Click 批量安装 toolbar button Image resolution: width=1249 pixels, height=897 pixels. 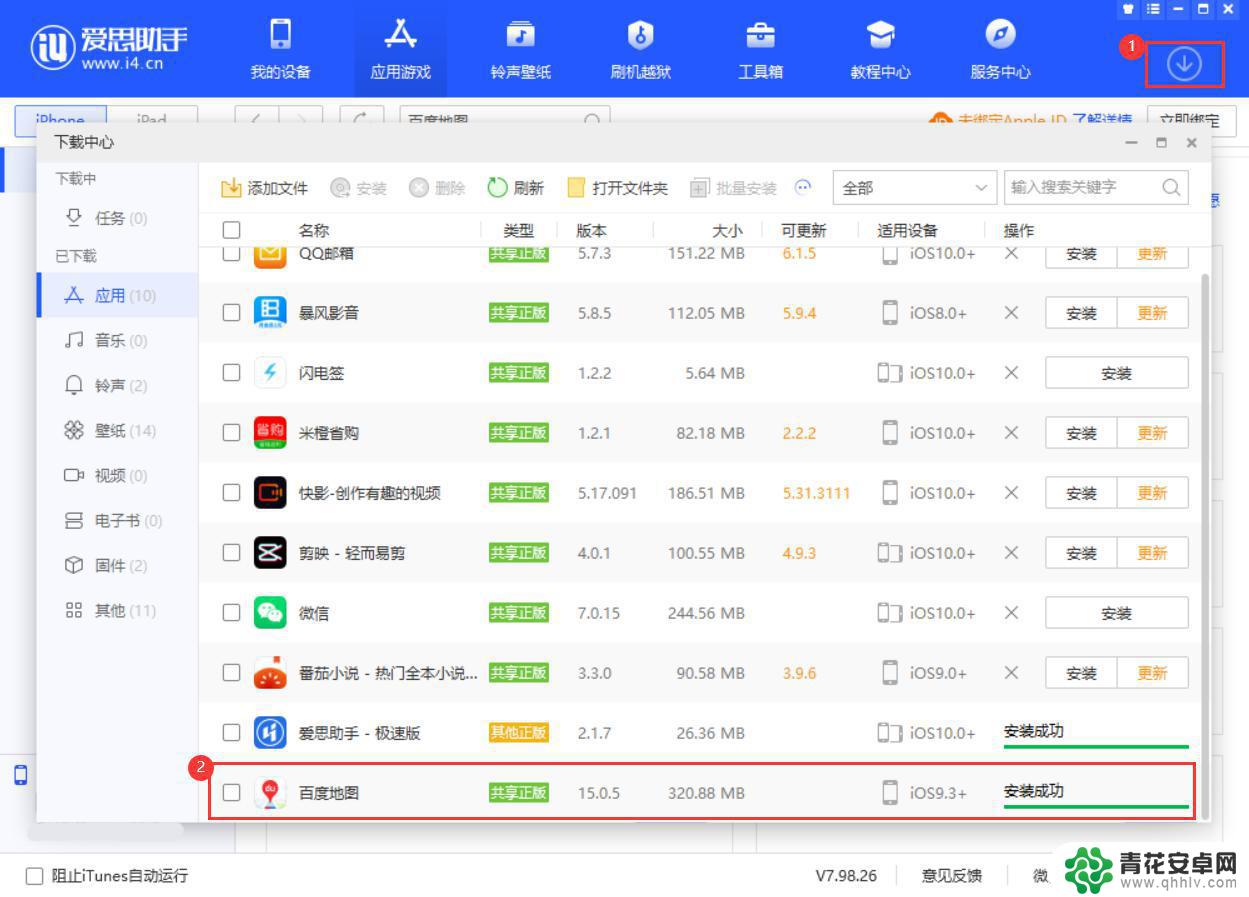click(x=733, y=188)
